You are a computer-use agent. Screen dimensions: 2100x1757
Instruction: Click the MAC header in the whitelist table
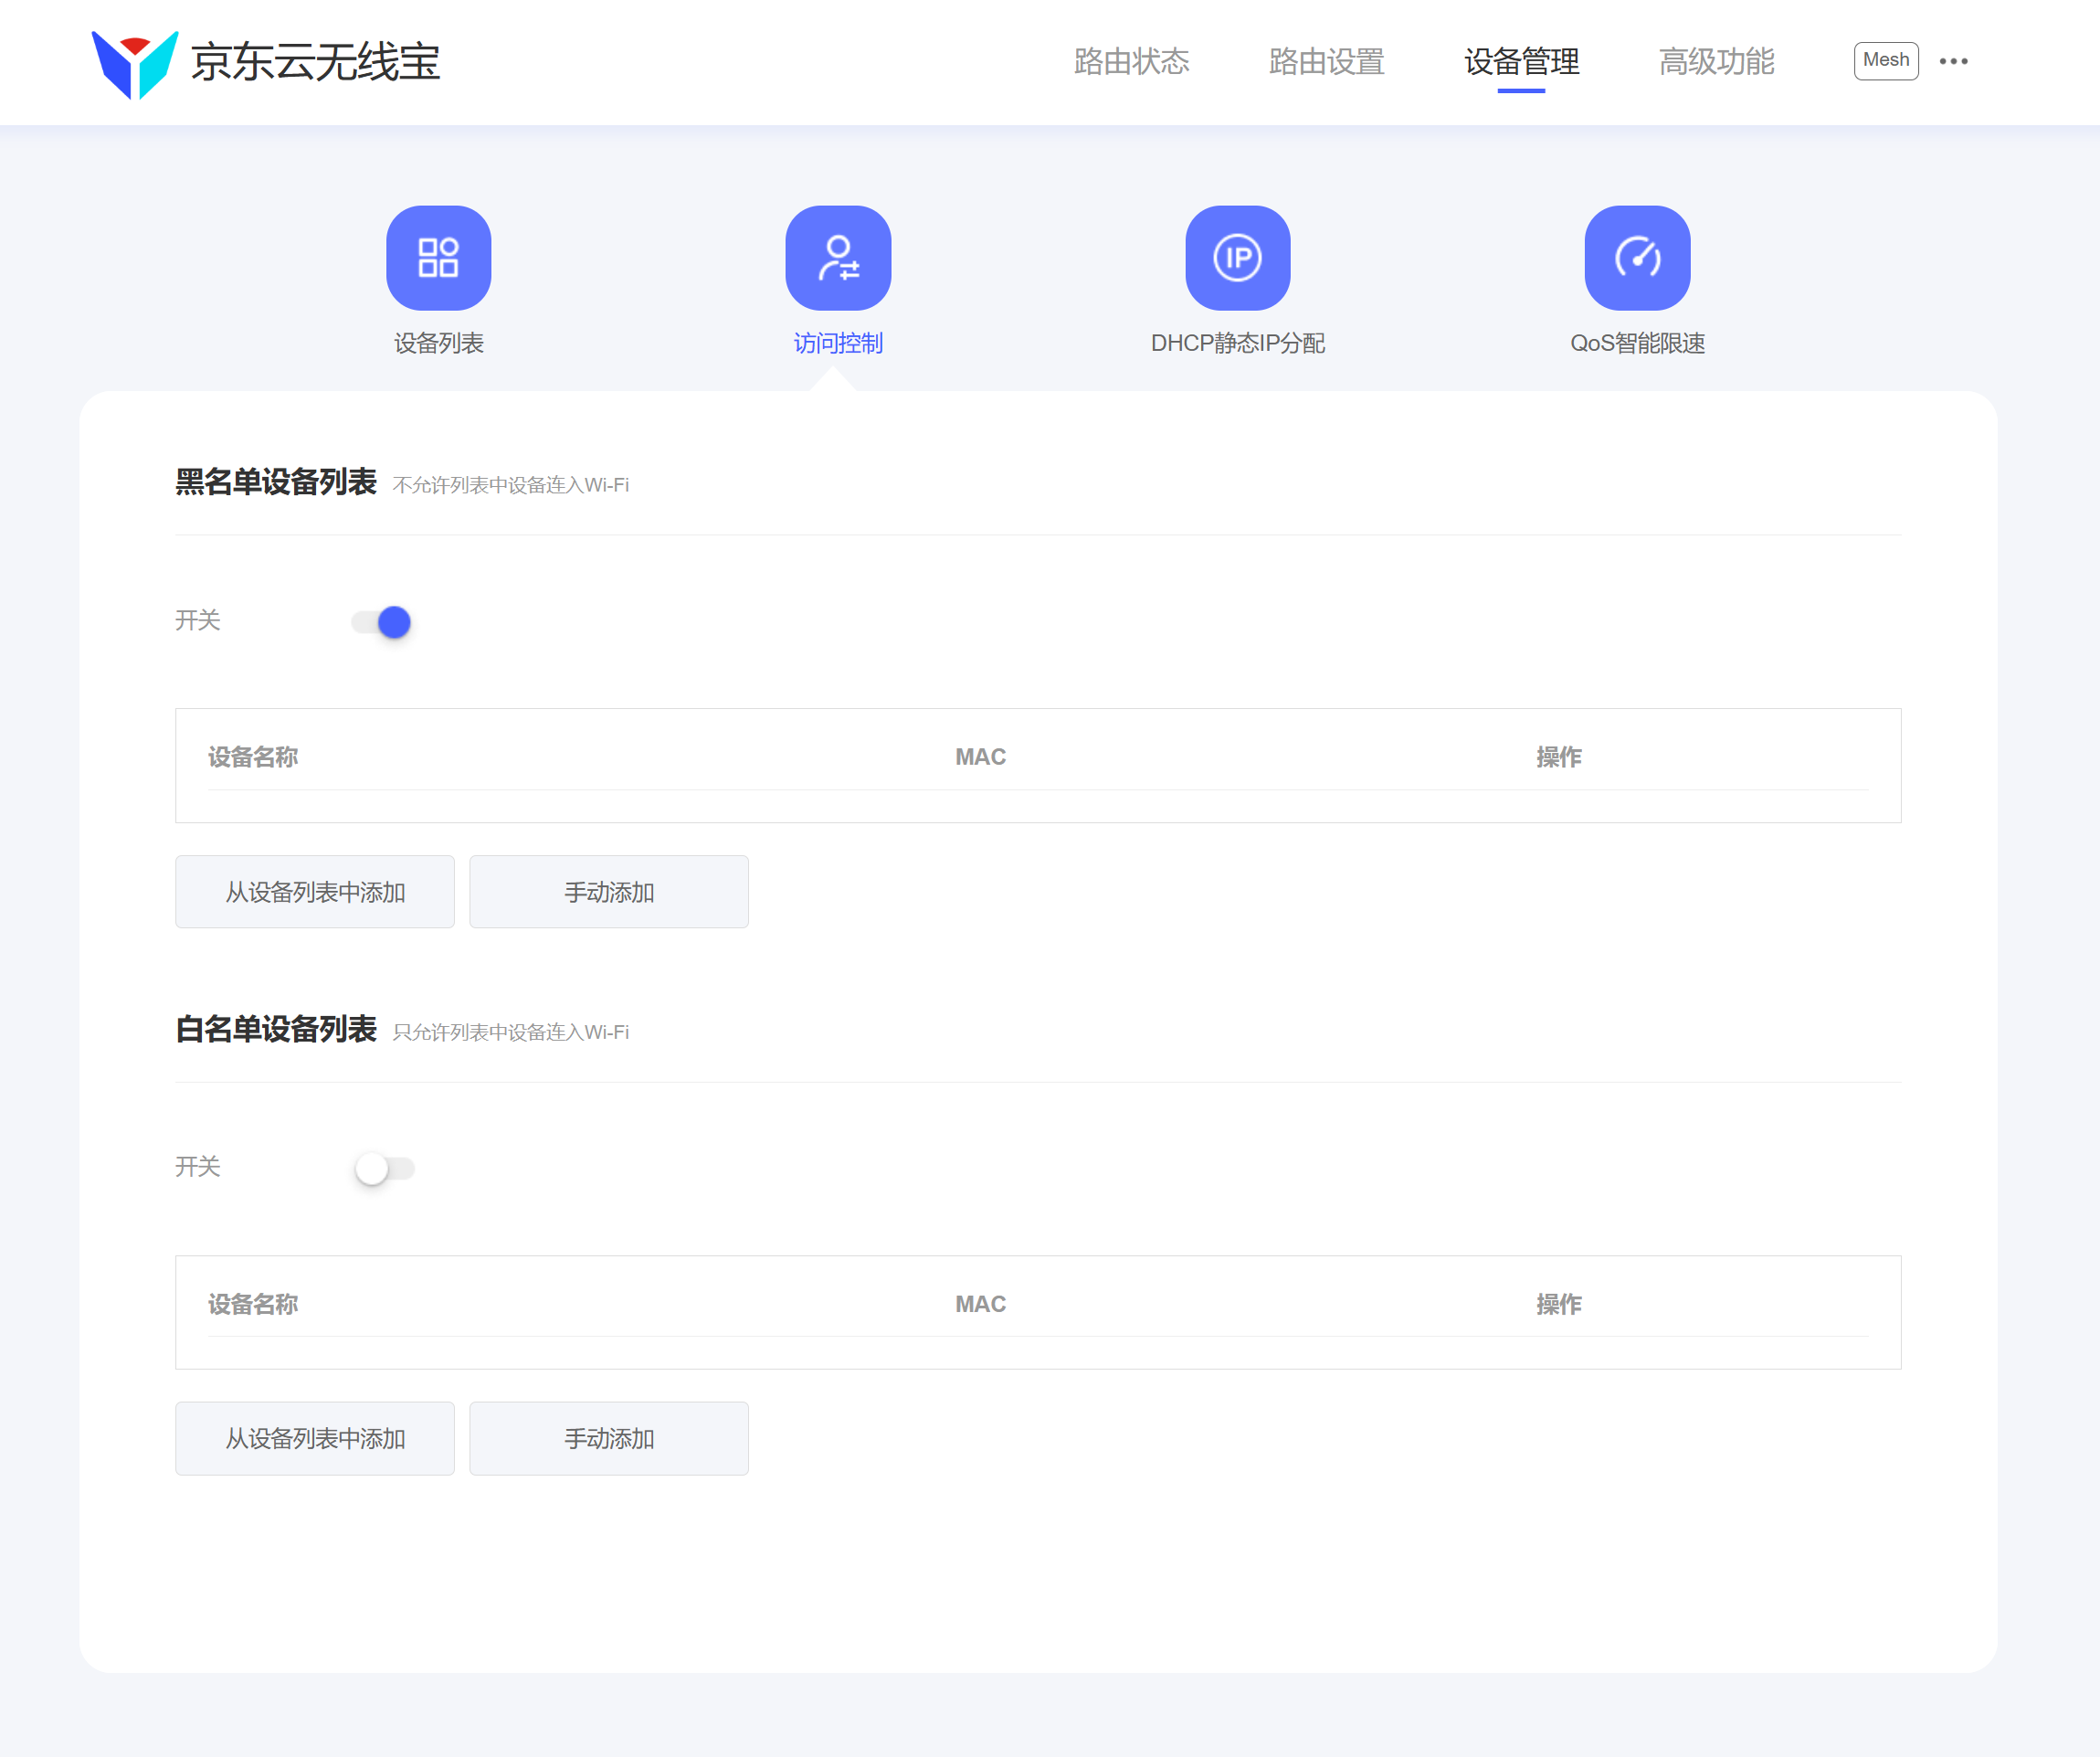point(981,1304)
